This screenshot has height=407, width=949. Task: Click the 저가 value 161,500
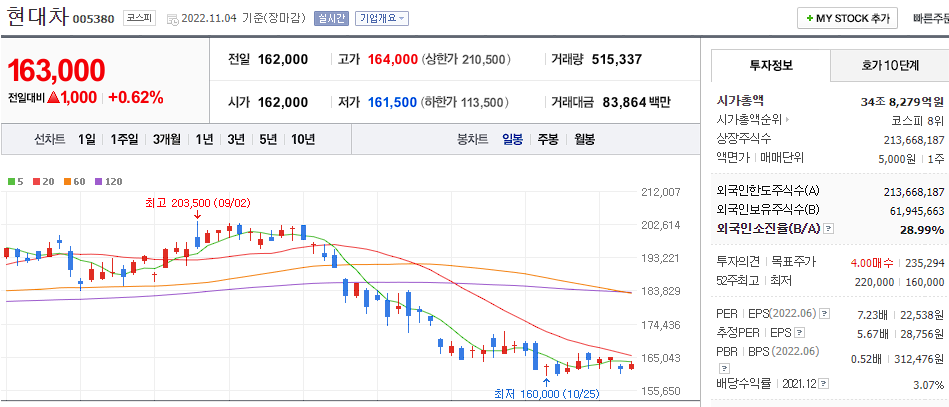(x=392, y=102)
